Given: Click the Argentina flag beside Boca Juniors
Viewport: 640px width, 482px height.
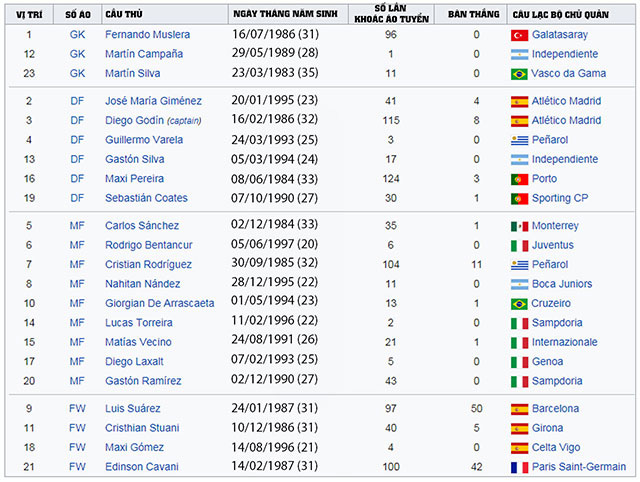Looking at the screenshot, I should point(519,284).
